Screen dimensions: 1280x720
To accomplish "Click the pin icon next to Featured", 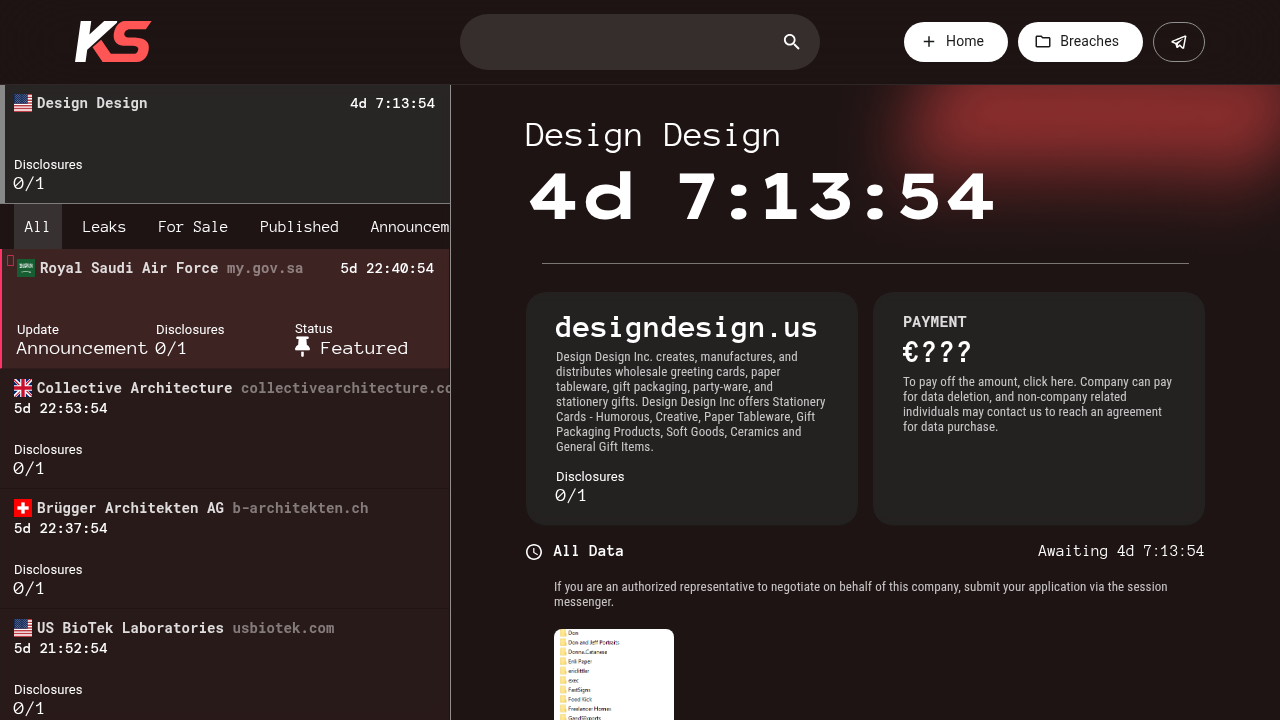I will pos(303,347).
